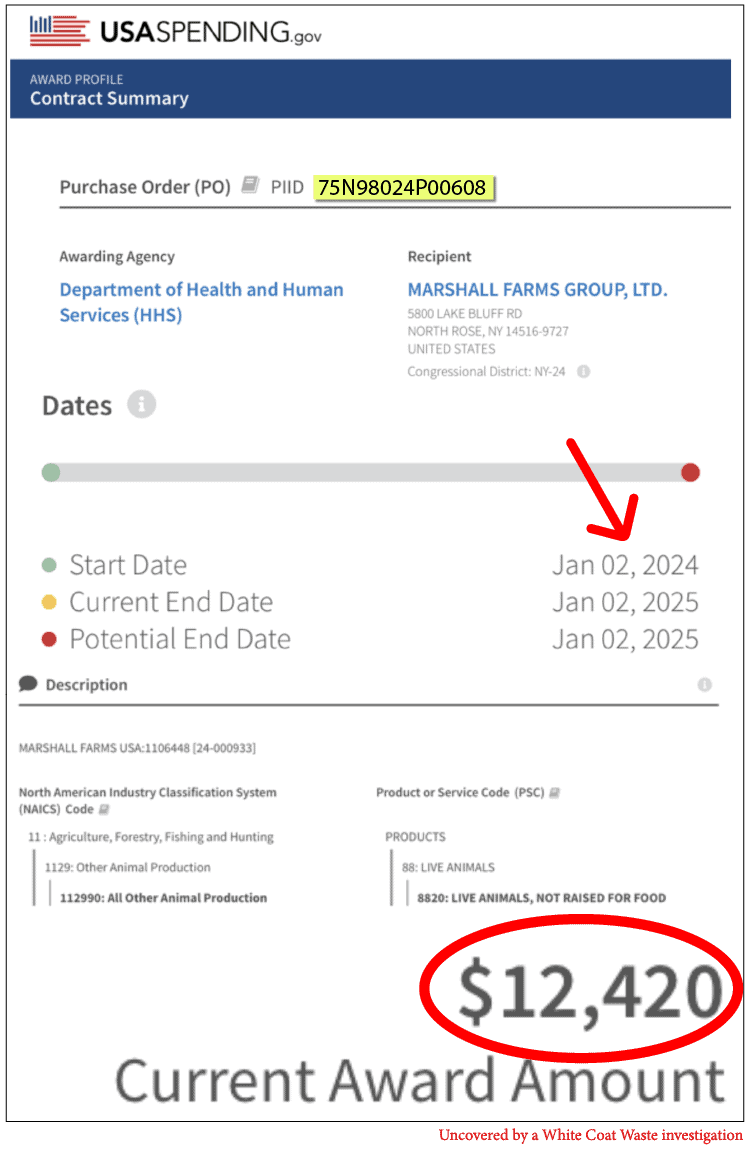Click the USAspending.gov flag logo
This screenshot has height=1150, width=750.
59,31
